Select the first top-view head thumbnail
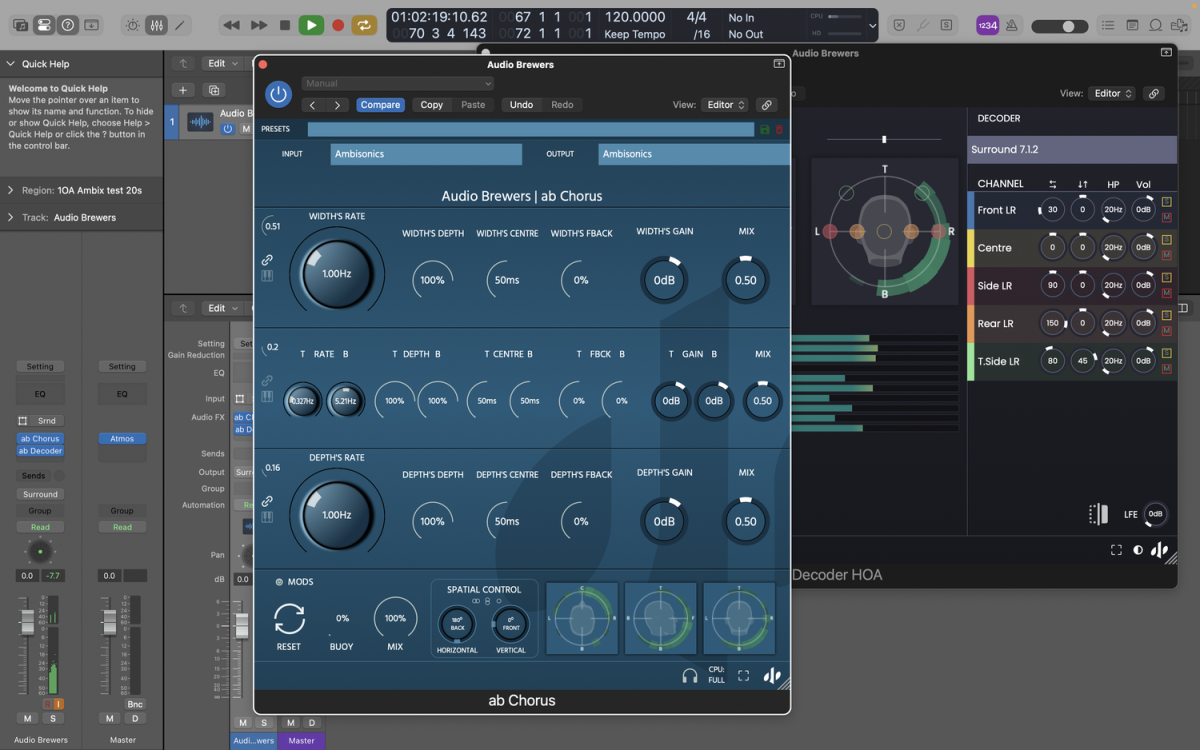The width and height of the screenshot is (1200, 750). (x=582, y=618)
